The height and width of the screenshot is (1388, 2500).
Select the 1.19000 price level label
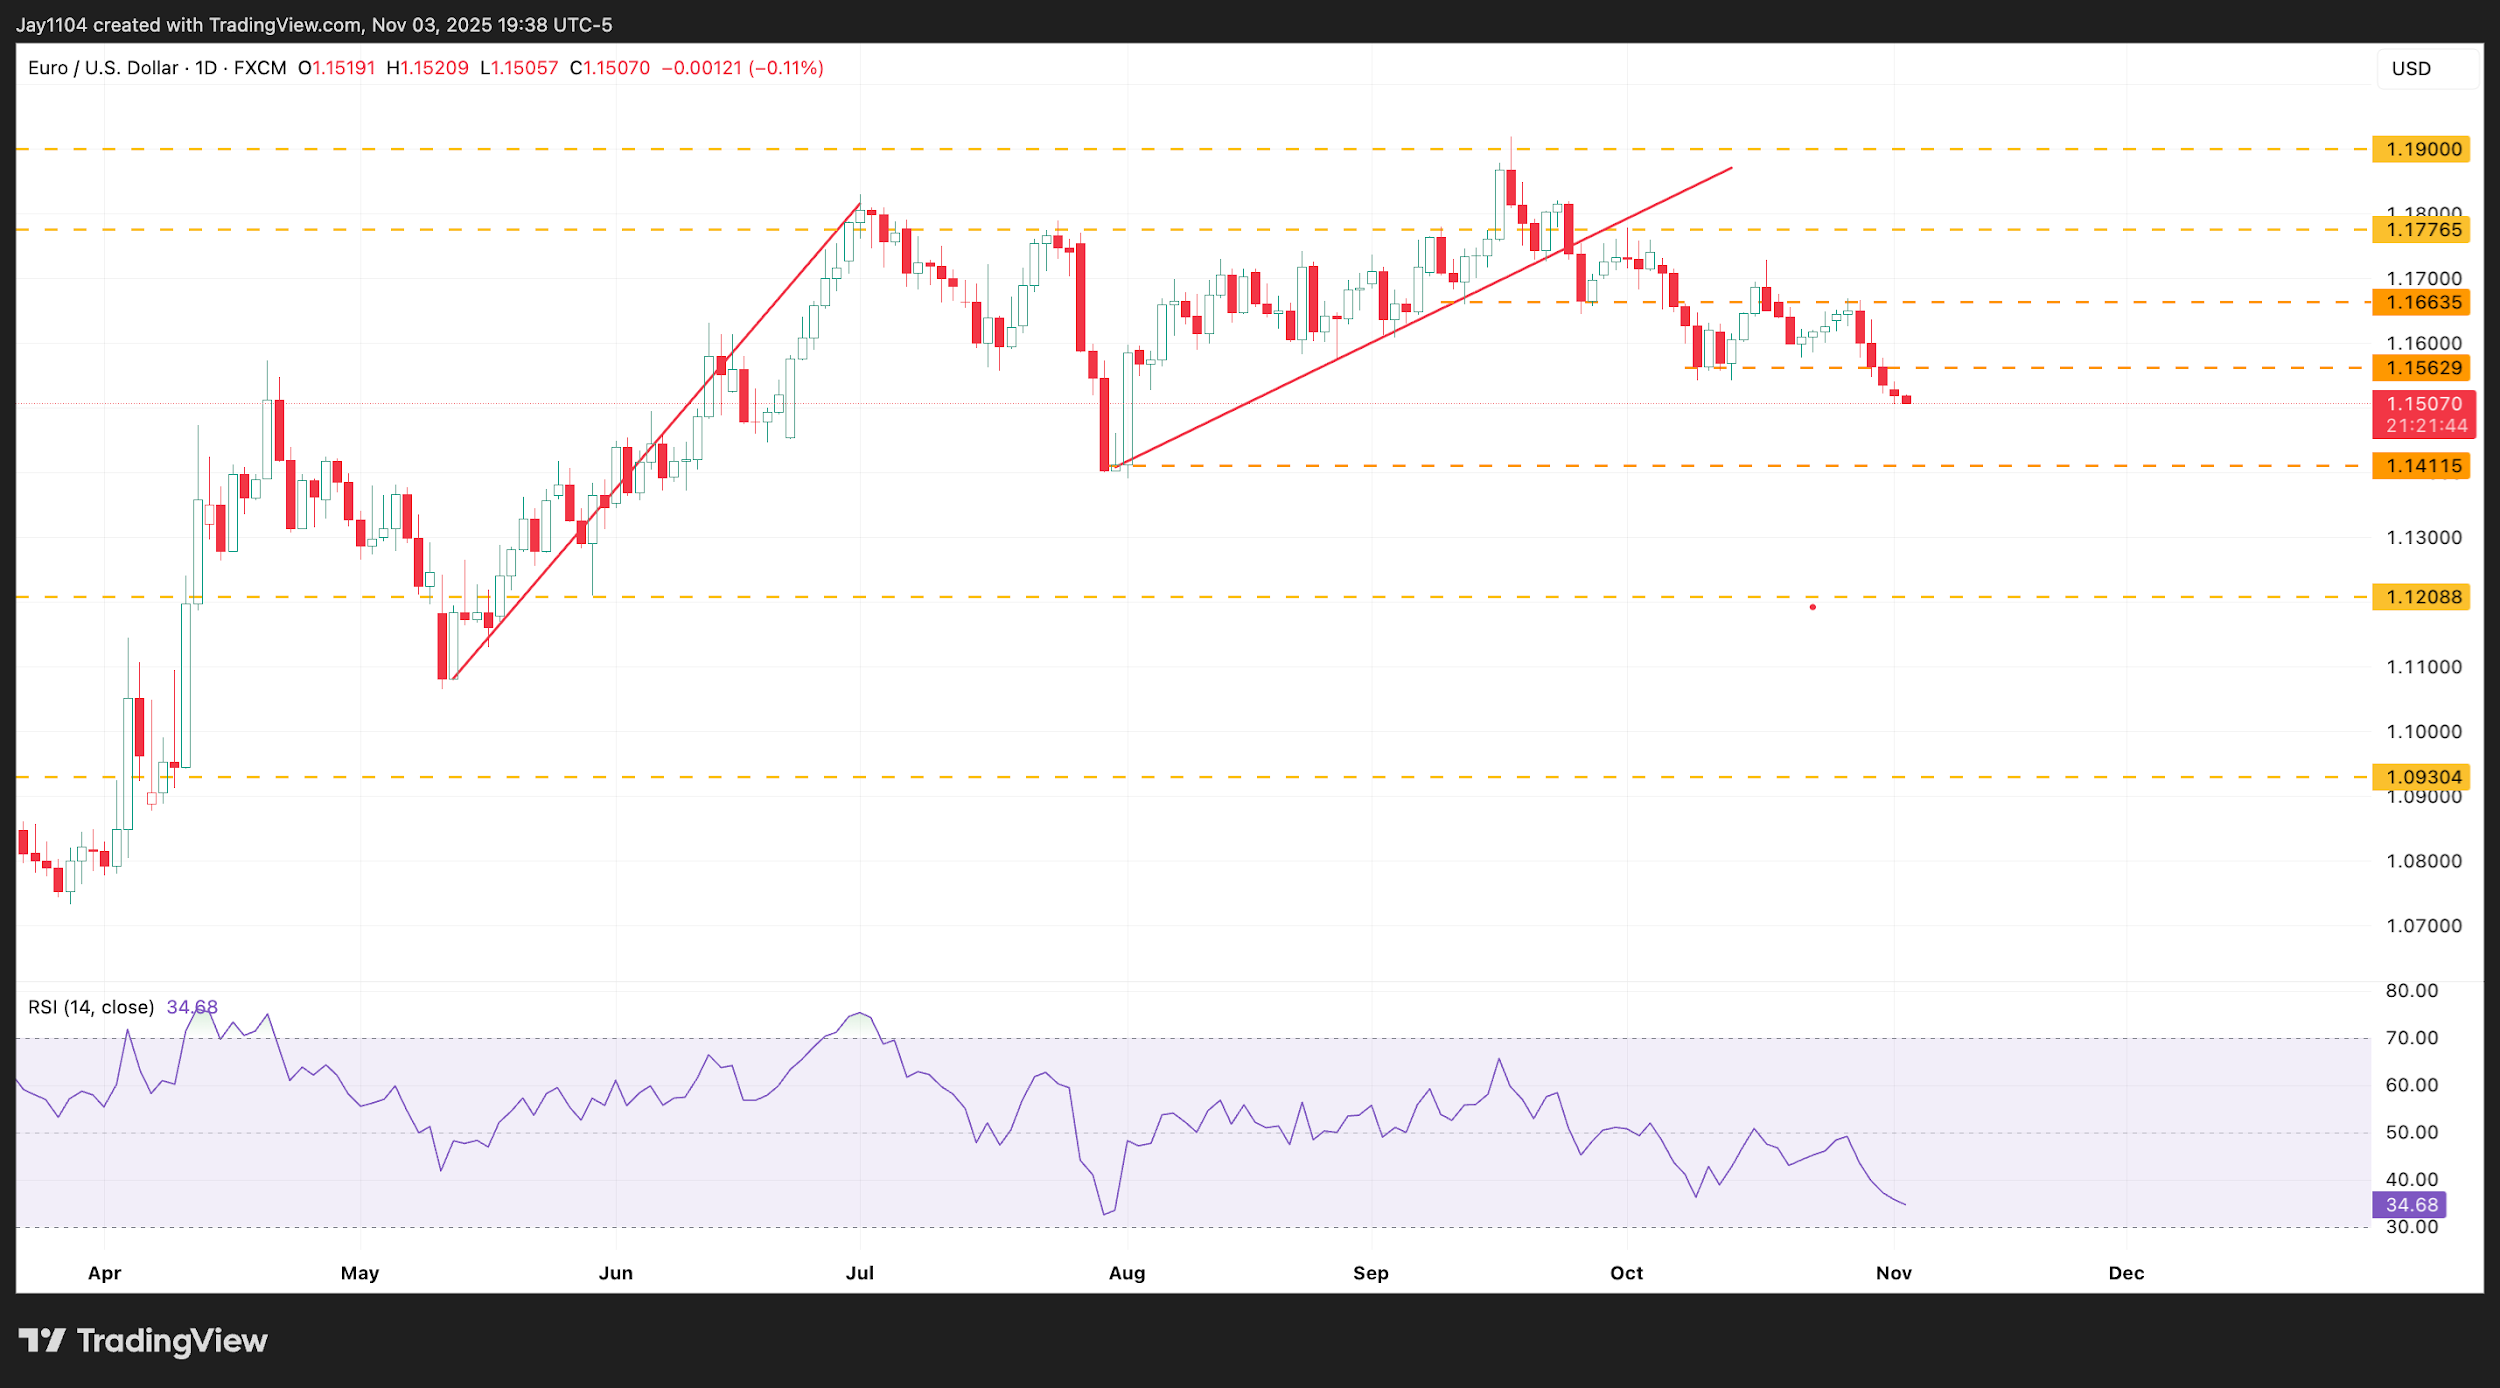[2423, 150]
